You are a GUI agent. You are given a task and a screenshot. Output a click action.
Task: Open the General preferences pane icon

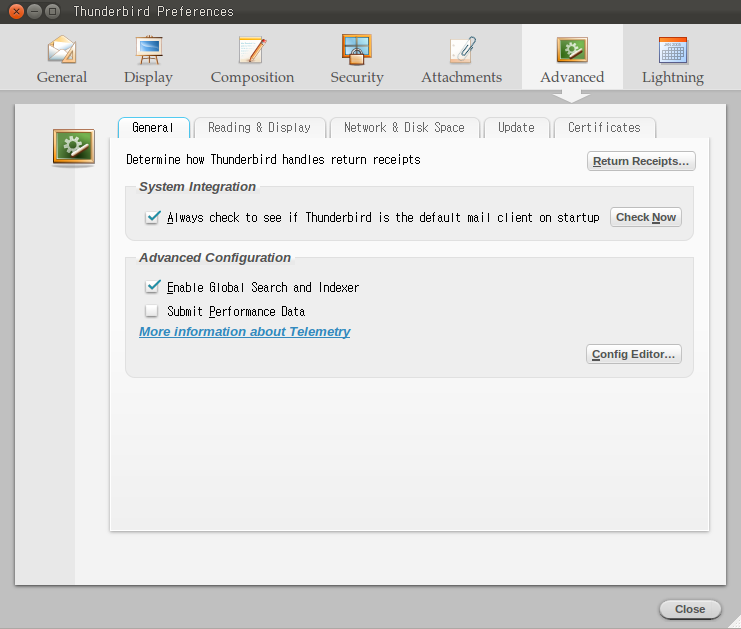[61, 60]
